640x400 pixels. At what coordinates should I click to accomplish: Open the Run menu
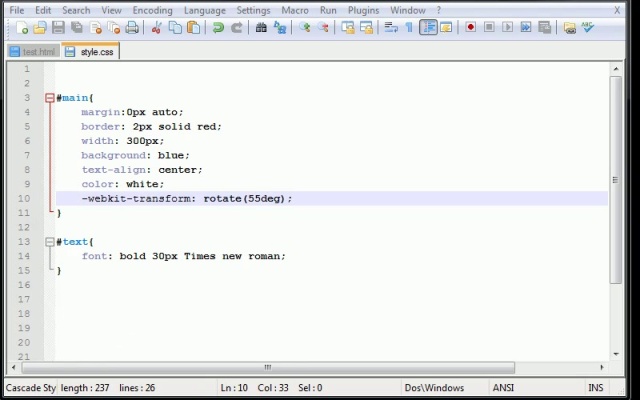328,10
